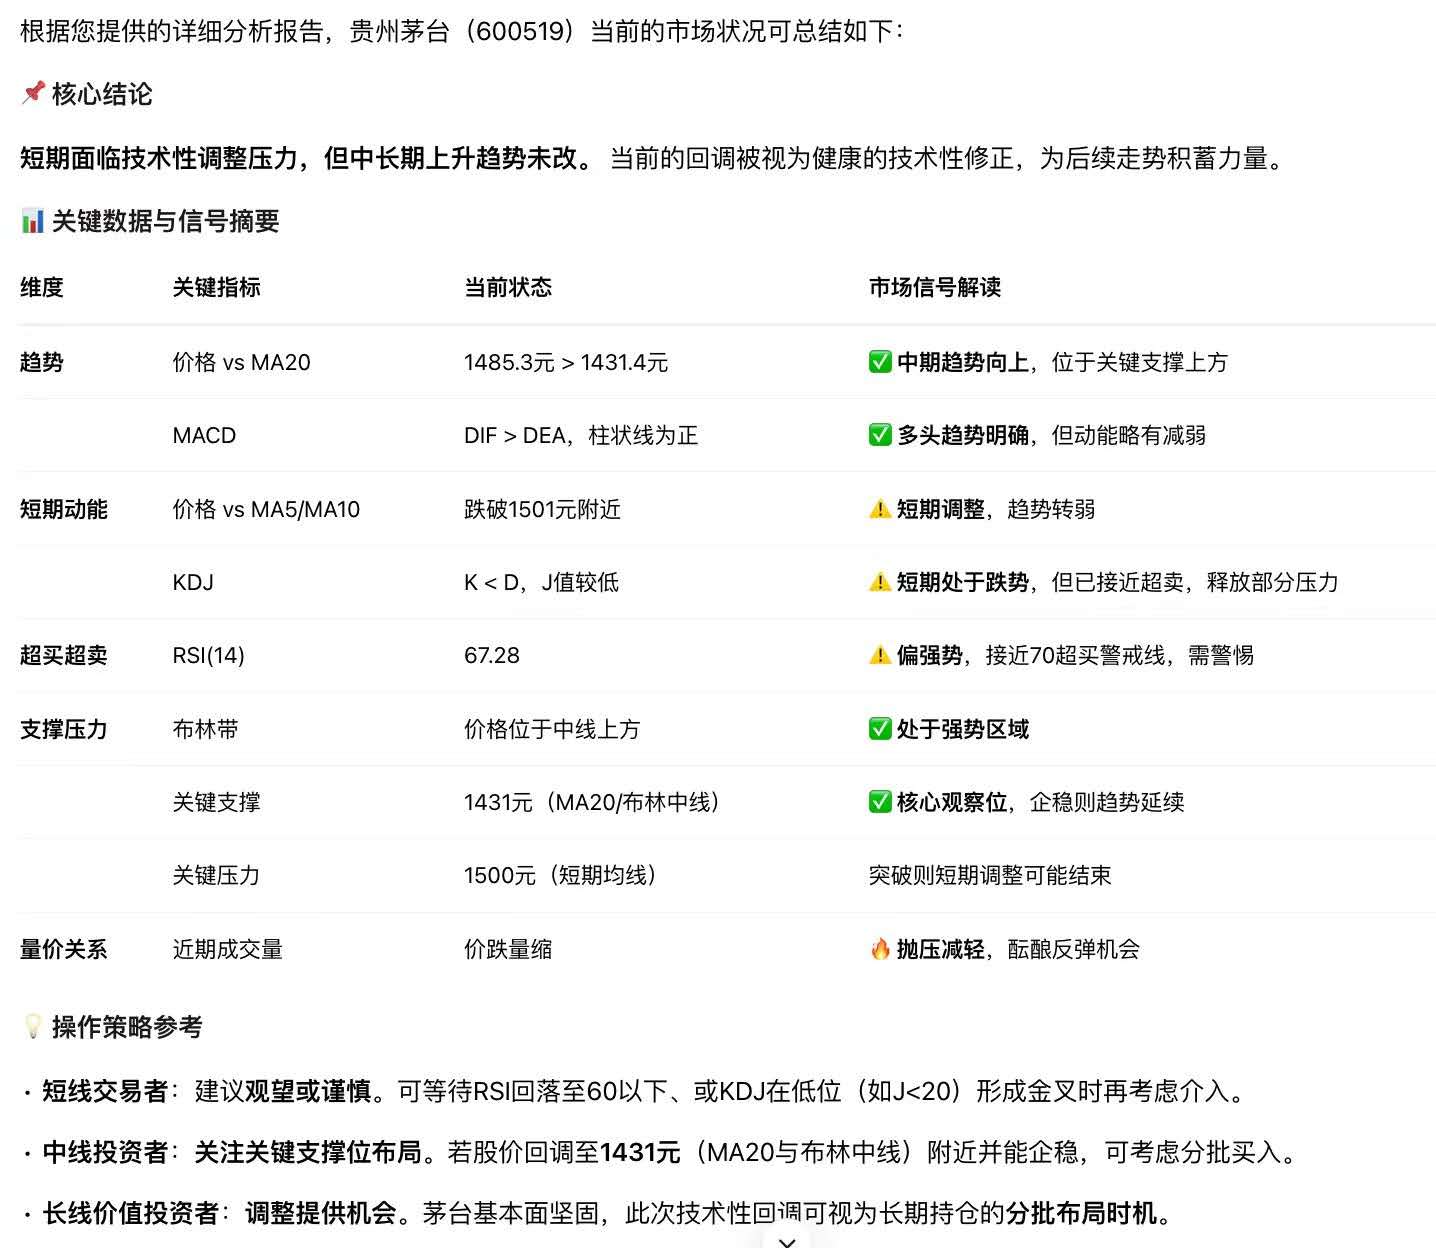The width and height of the screenshot is (1436, 1248).
Task: Click the 市场信号解读 column header
Action: tap(934, 288)
